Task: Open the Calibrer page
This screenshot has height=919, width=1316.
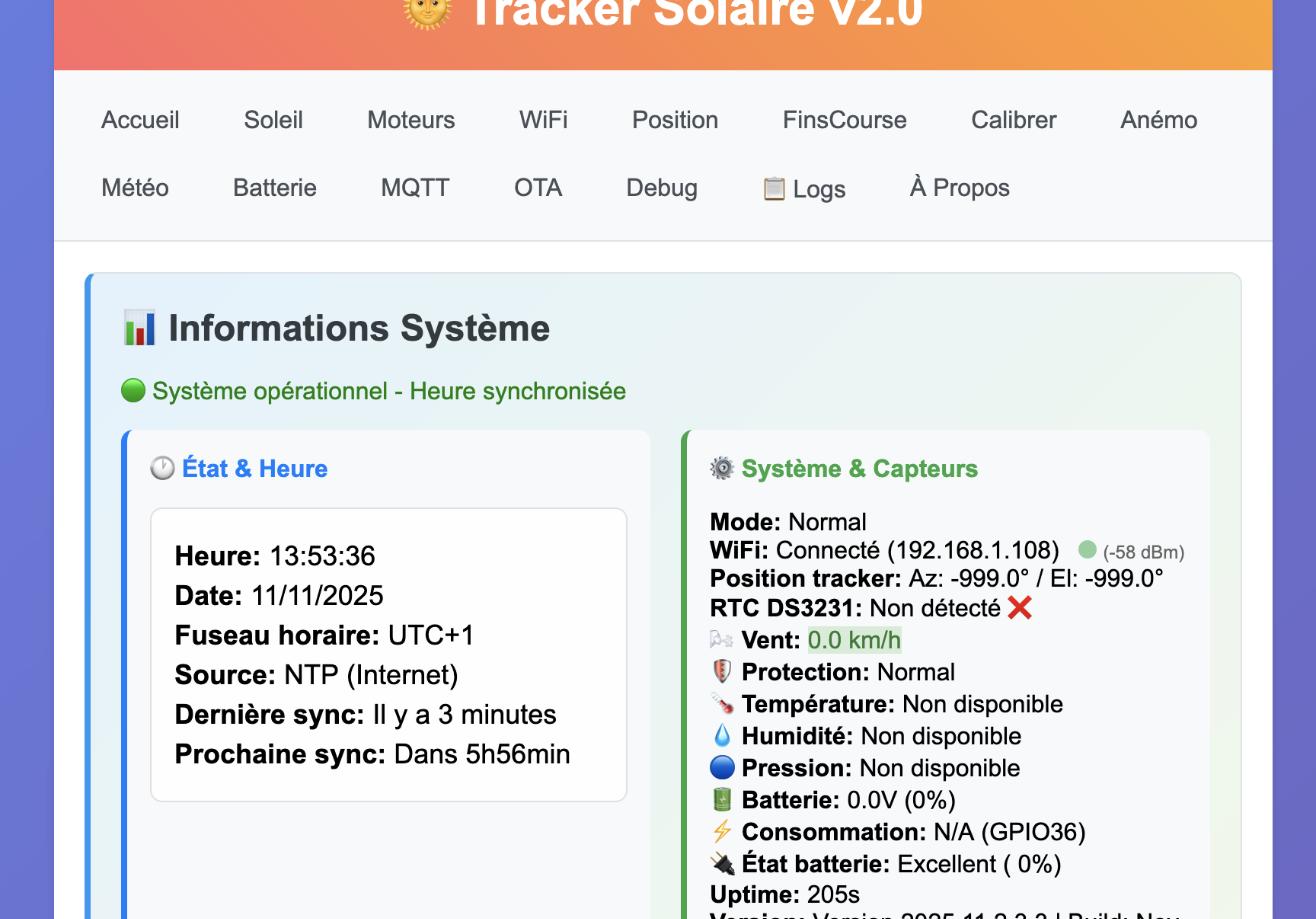Action: [1014, 120]
